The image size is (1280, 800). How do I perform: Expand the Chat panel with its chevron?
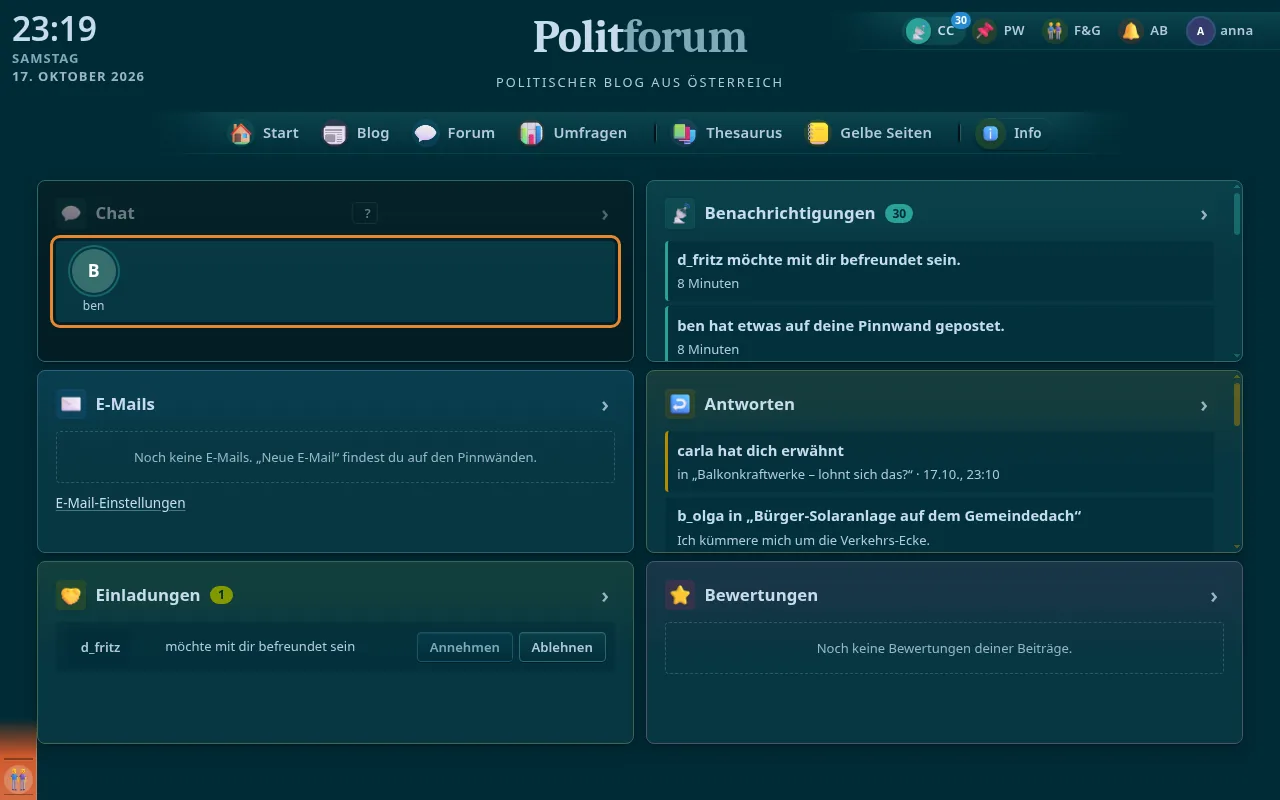(605, 214)
